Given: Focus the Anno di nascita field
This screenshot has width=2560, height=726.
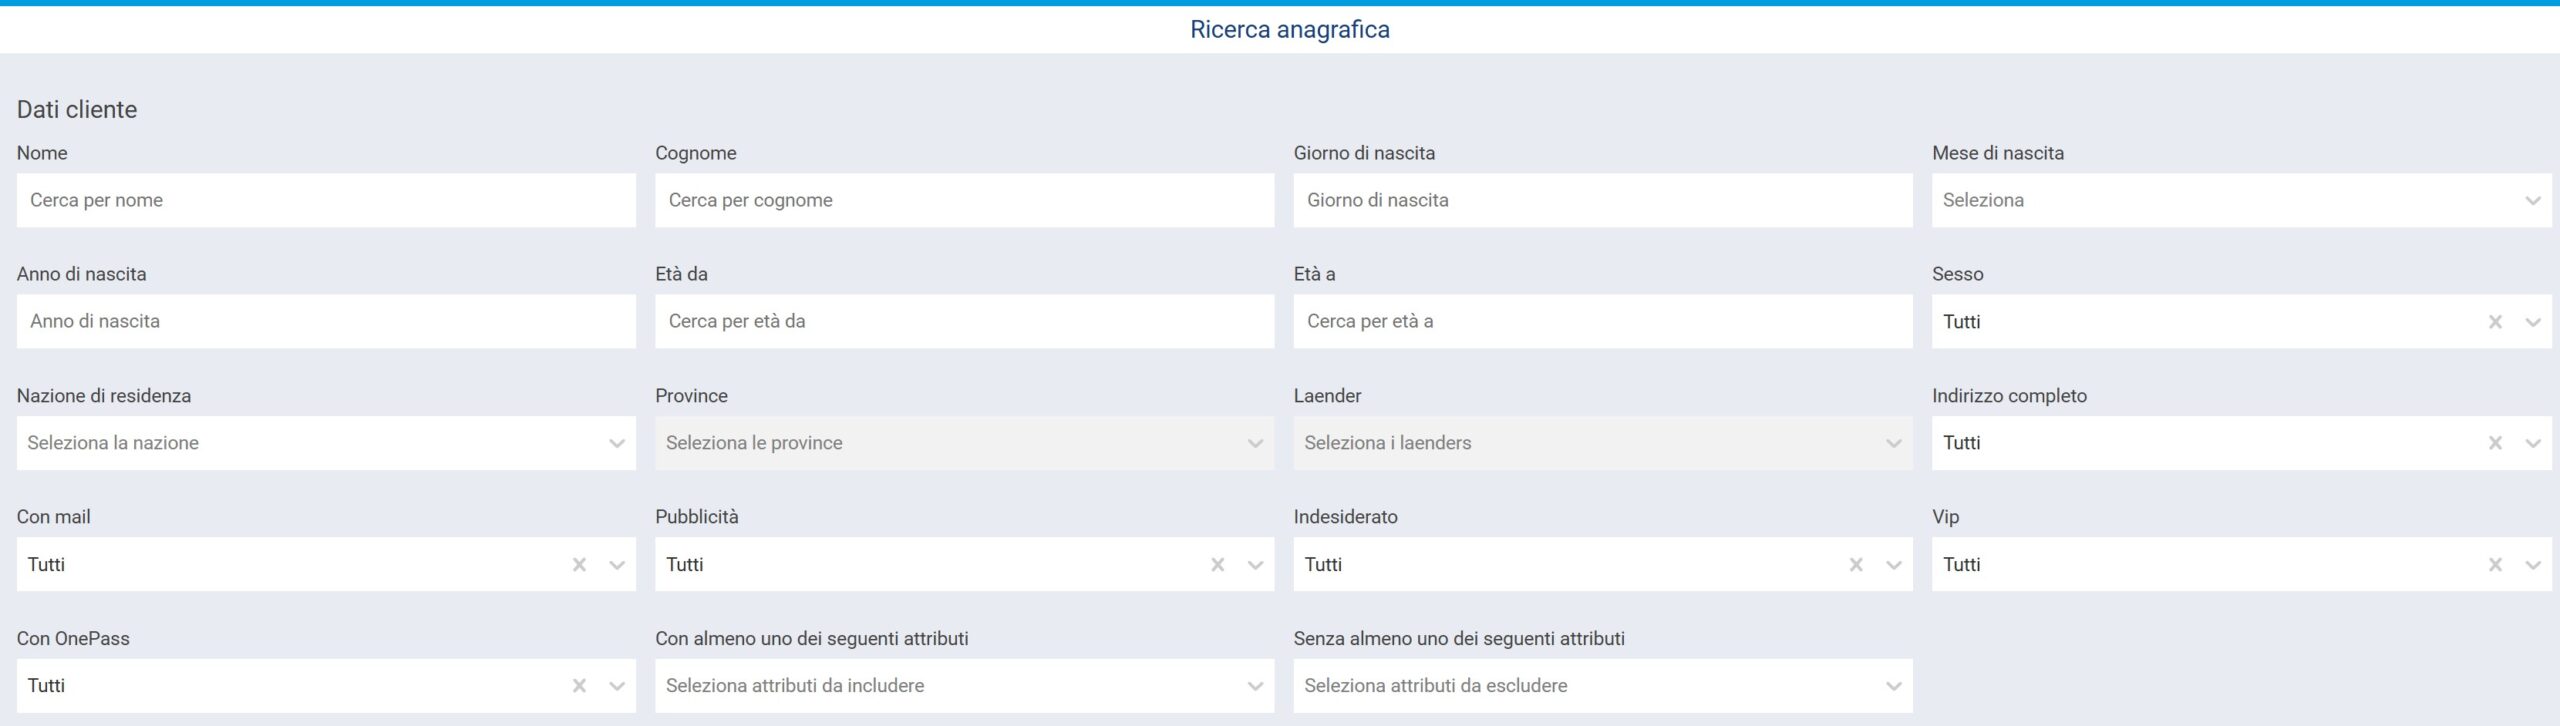Looking at the screenshot, I should (325, 321).
